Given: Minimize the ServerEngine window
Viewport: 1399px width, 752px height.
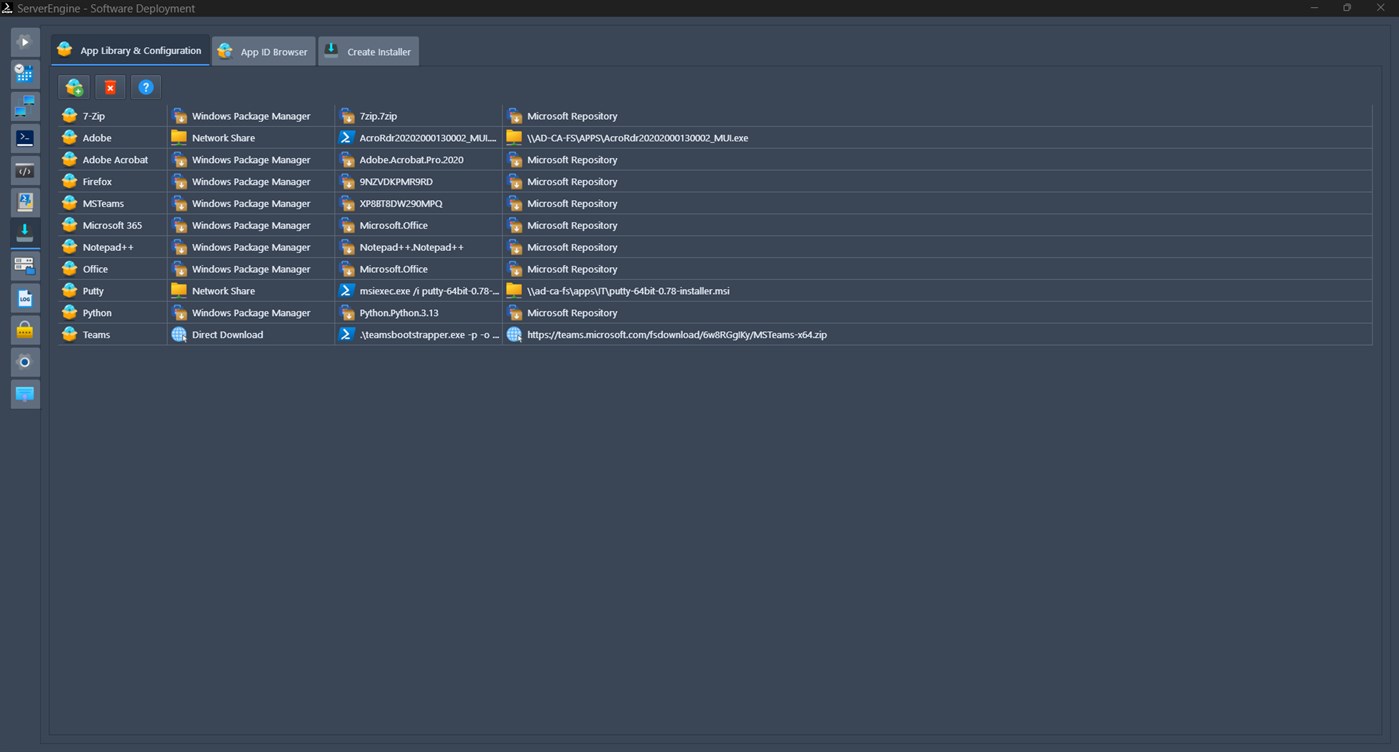Looking at the screenshot, I should 1313,8.
